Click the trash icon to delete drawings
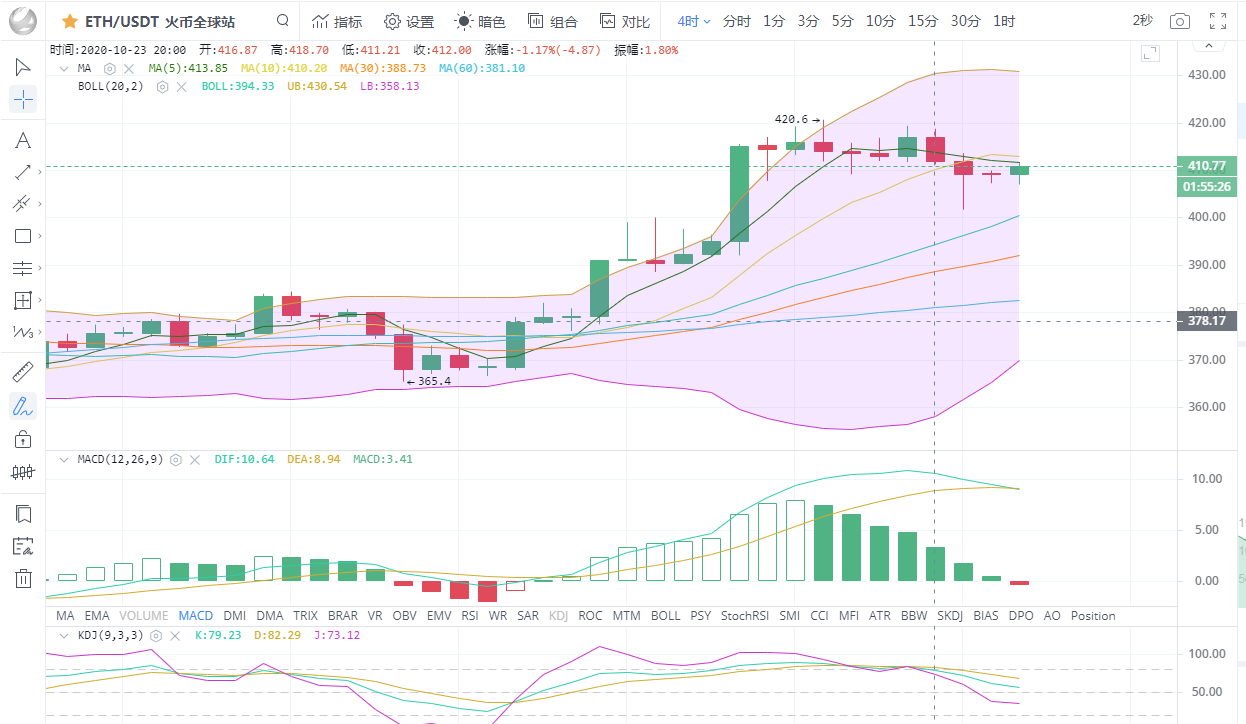 click(x=23, y=578)
